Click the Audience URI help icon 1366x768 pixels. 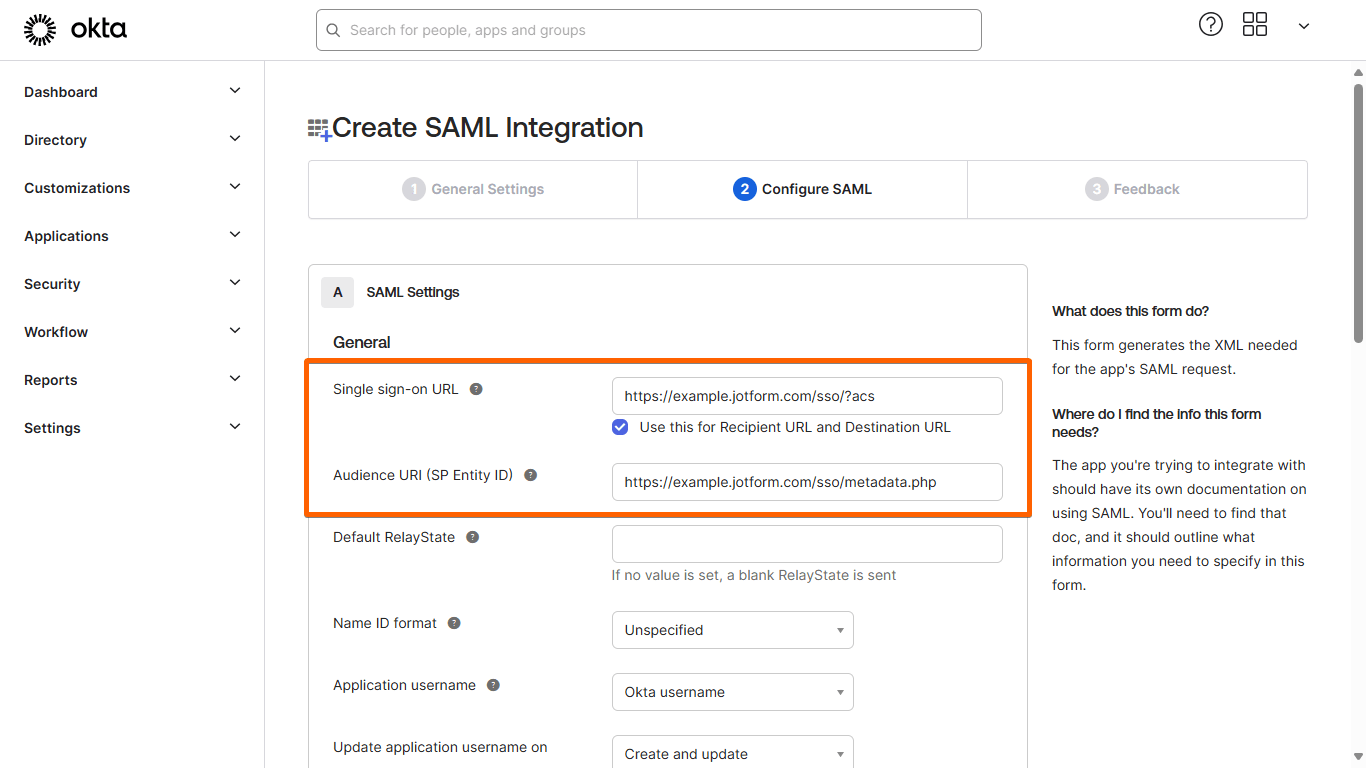point(531,475)
